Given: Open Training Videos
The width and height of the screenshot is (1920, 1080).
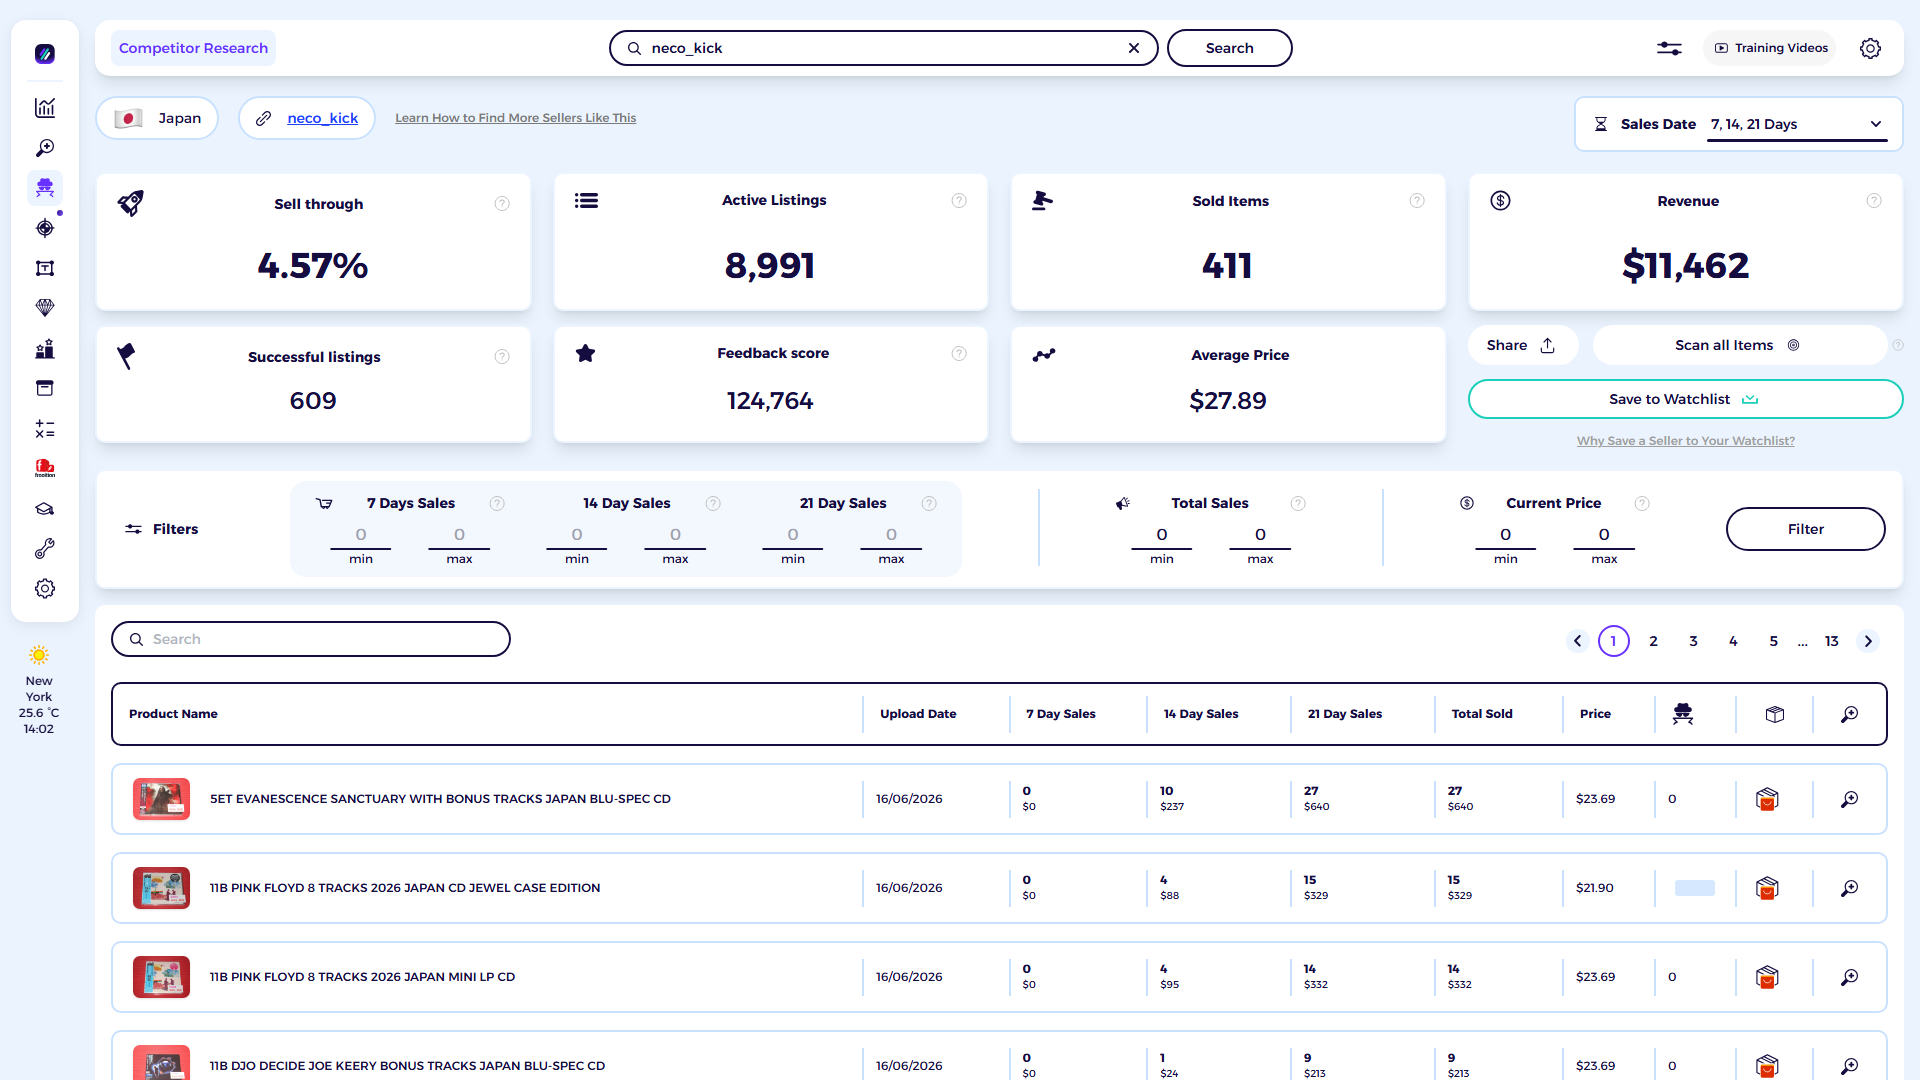Looking at the screenshot, I should [1771, 48].
